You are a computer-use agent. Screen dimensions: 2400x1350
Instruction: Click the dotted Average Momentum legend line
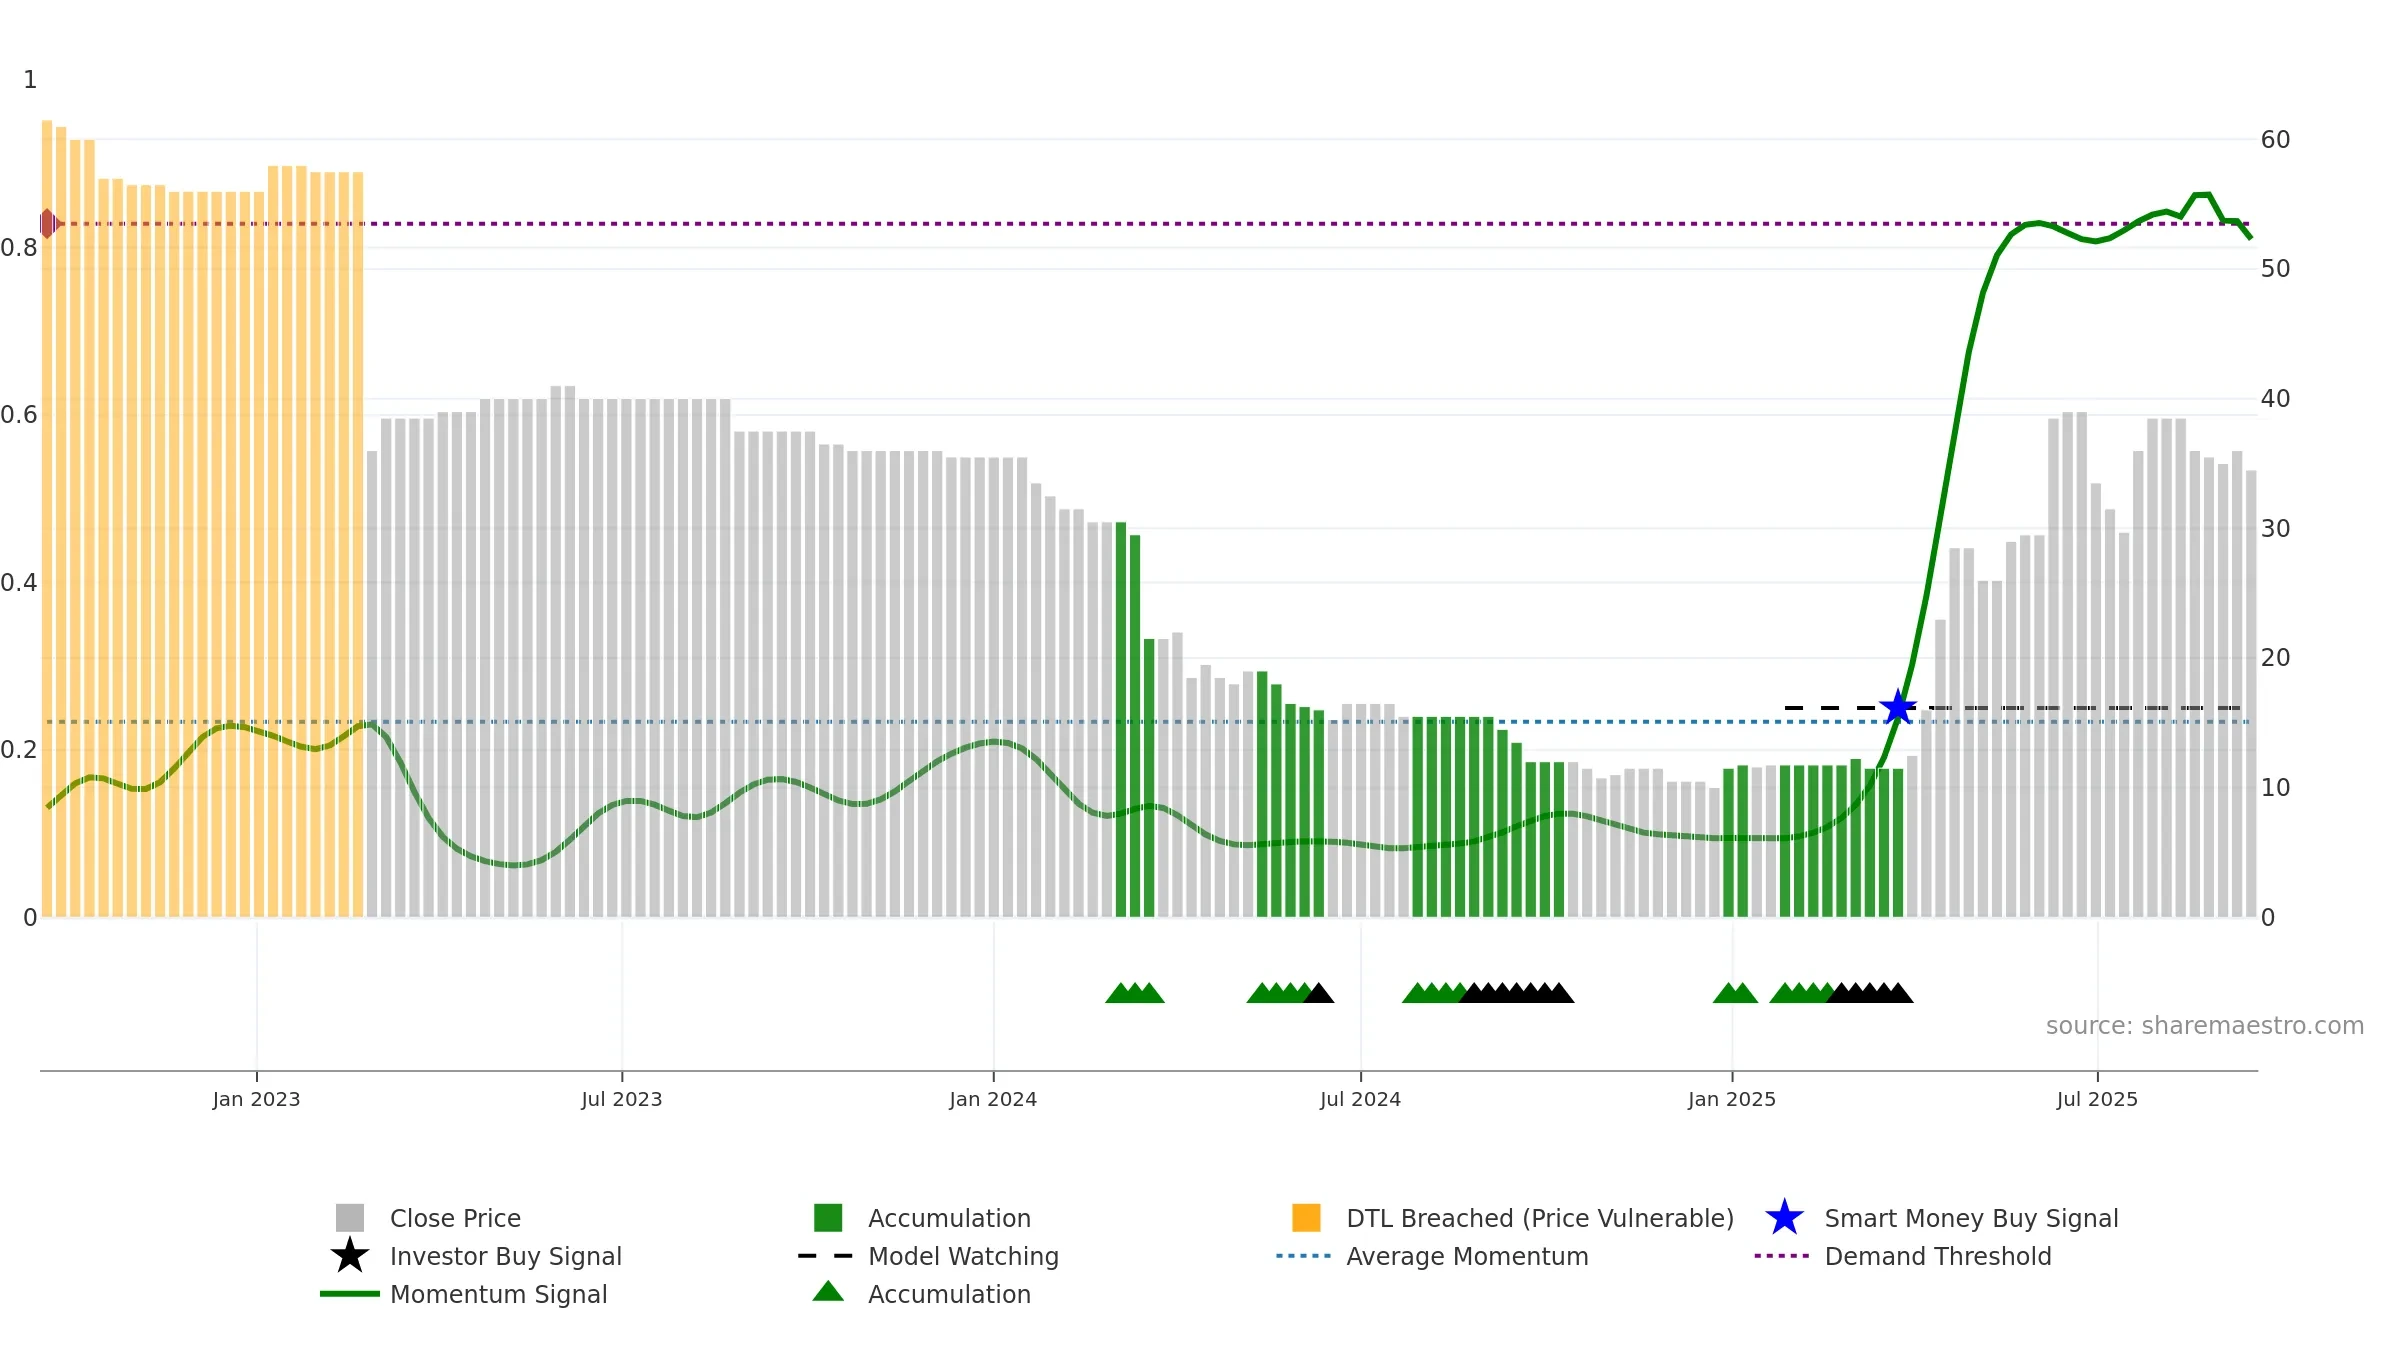(x=1304, y=1256)
